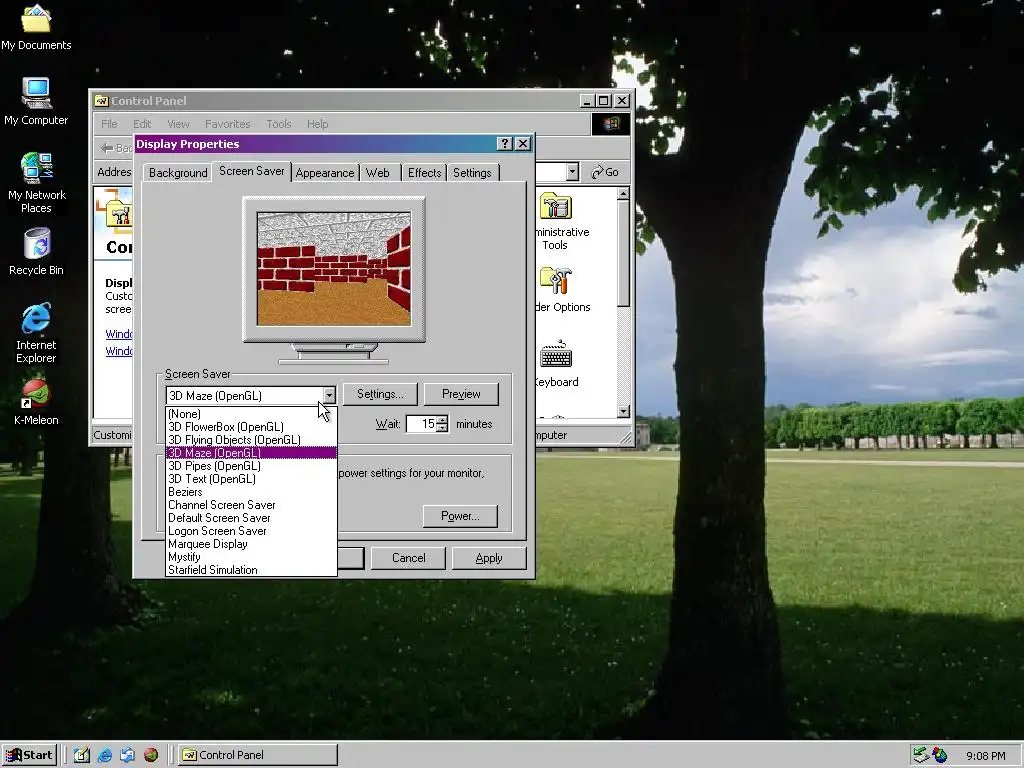Viewport: 1024px width, 768px height.
Task: Choose (None) from screen saver list
Action: (x=251, y=413)
